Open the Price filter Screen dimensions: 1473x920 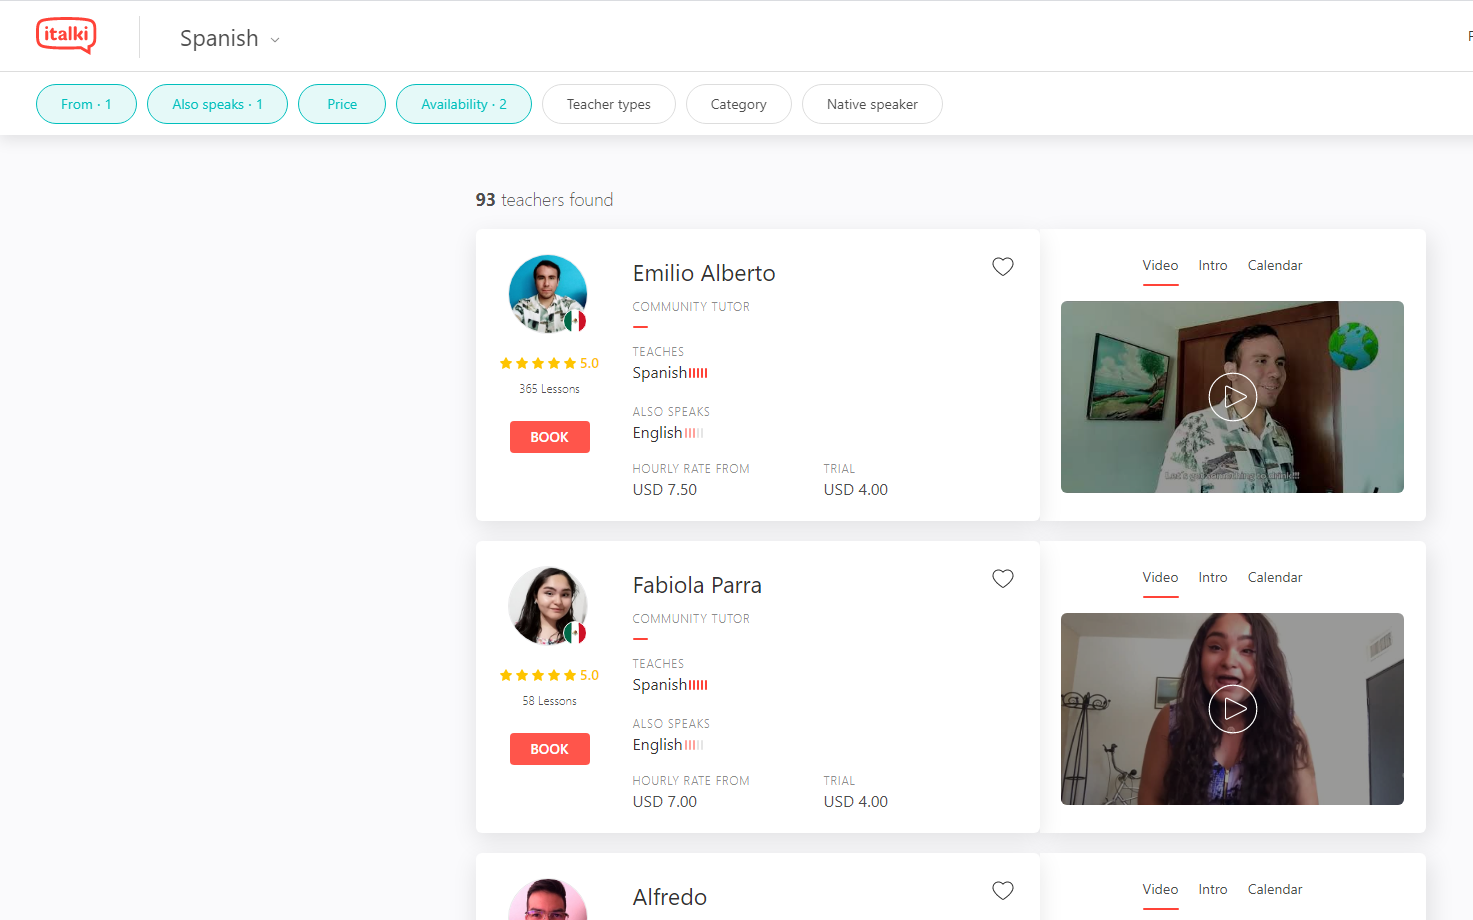pos(342,104)
